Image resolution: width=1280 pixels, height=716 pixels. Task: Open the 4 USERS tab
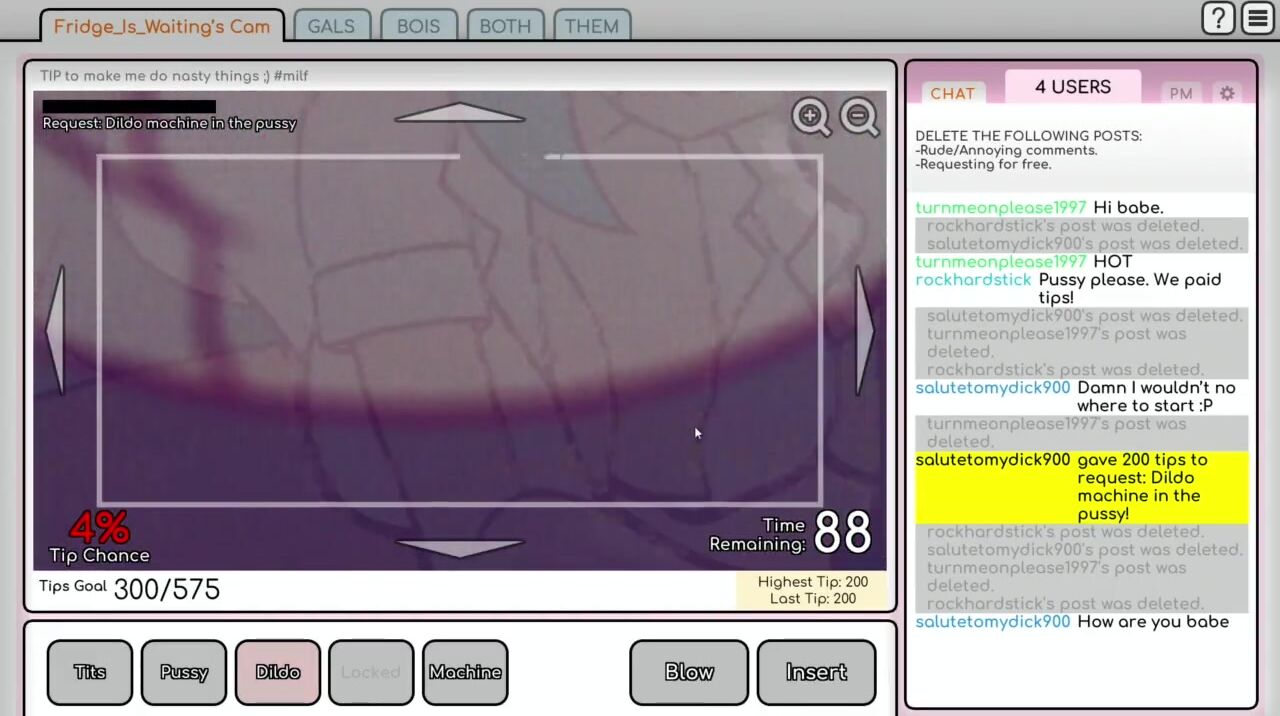(1072, 87)
